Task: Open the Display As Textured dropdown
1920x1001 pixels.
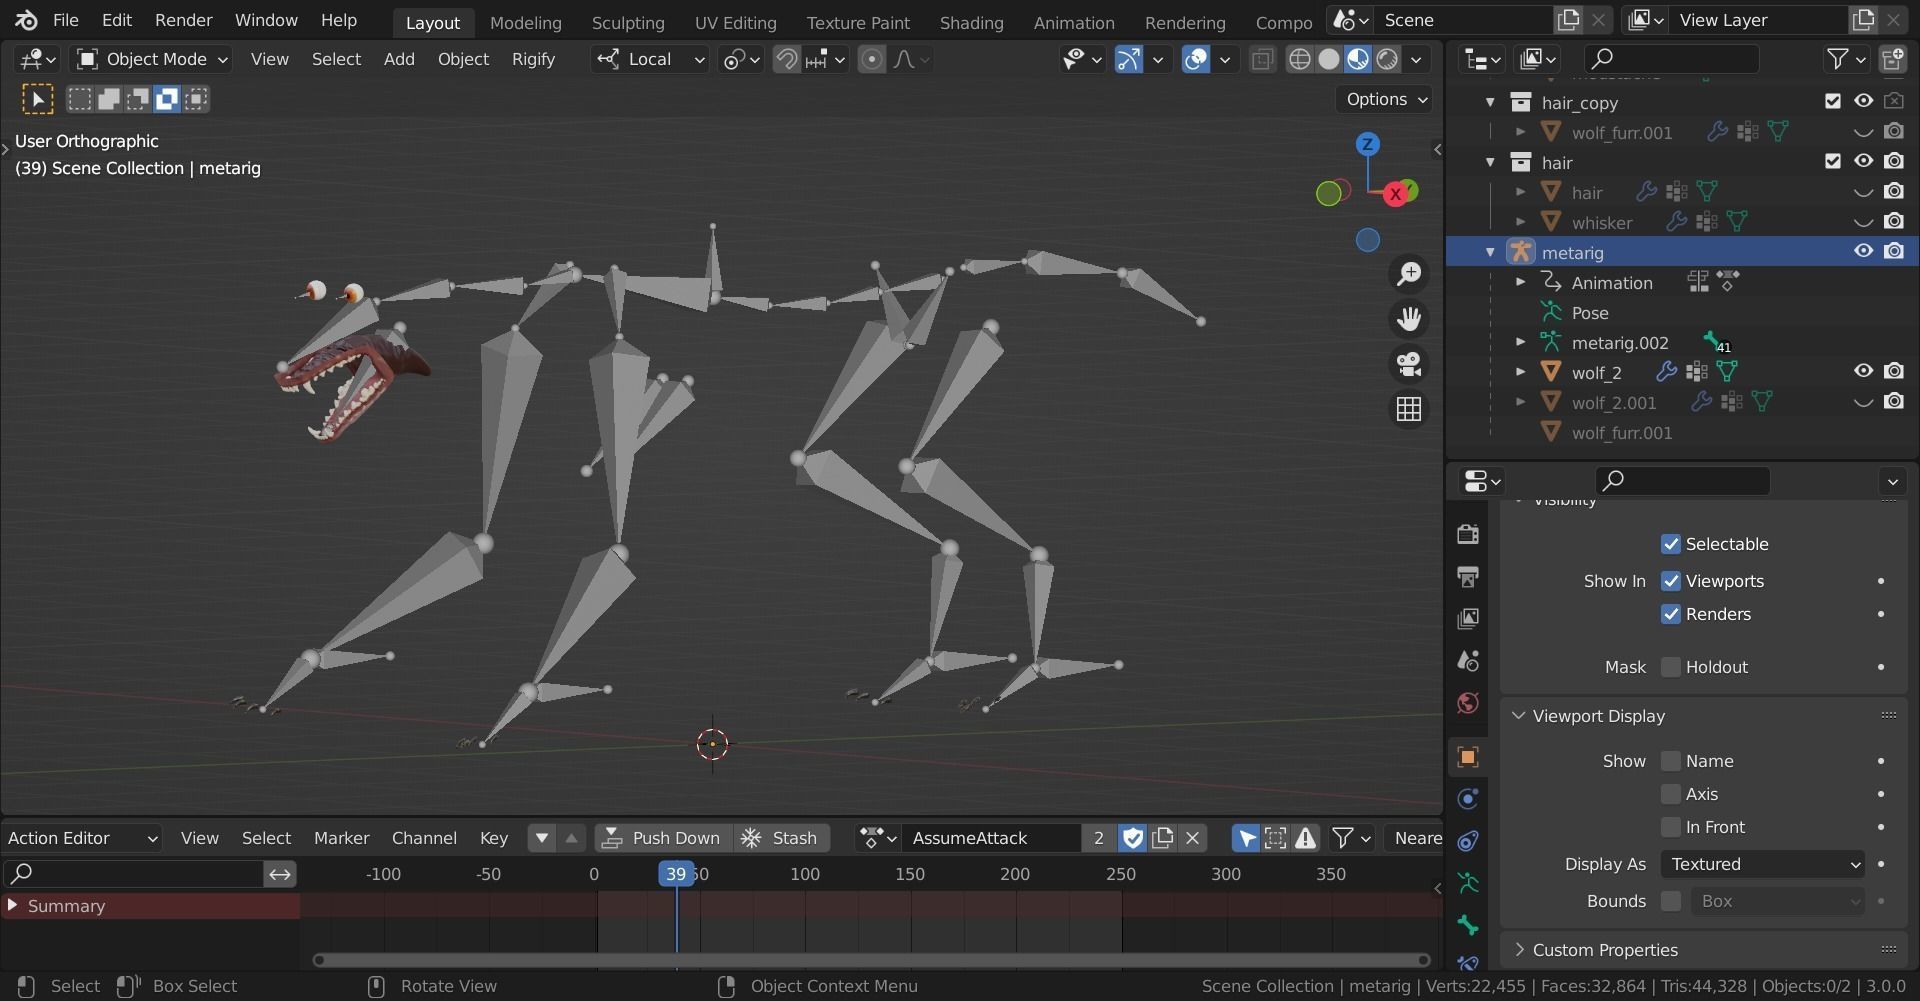Action: click(x=1763, y=864)
